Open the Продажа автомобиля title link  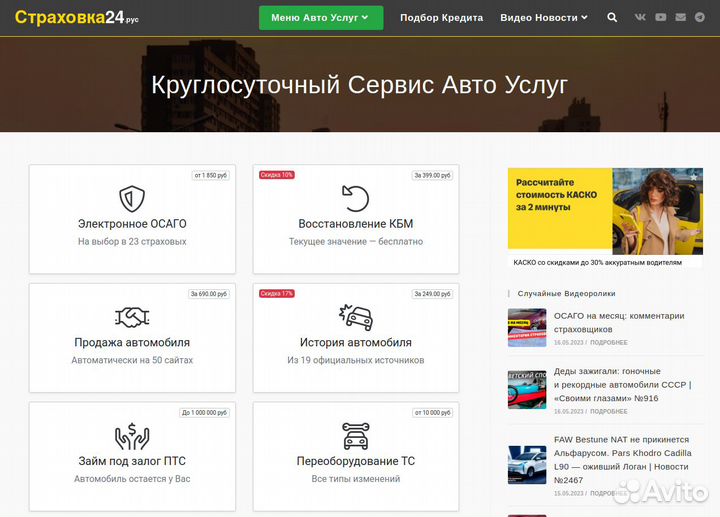[x=132, y=343]
